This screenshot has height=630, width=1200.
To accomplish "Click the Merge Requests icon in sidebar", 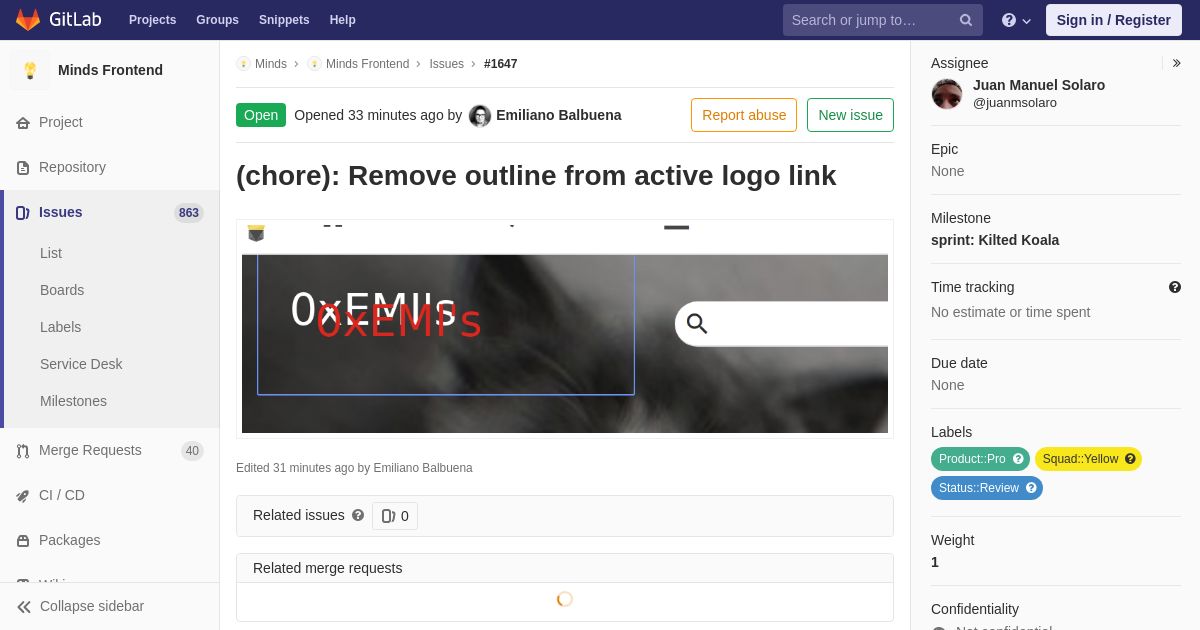I will (23, 451).
